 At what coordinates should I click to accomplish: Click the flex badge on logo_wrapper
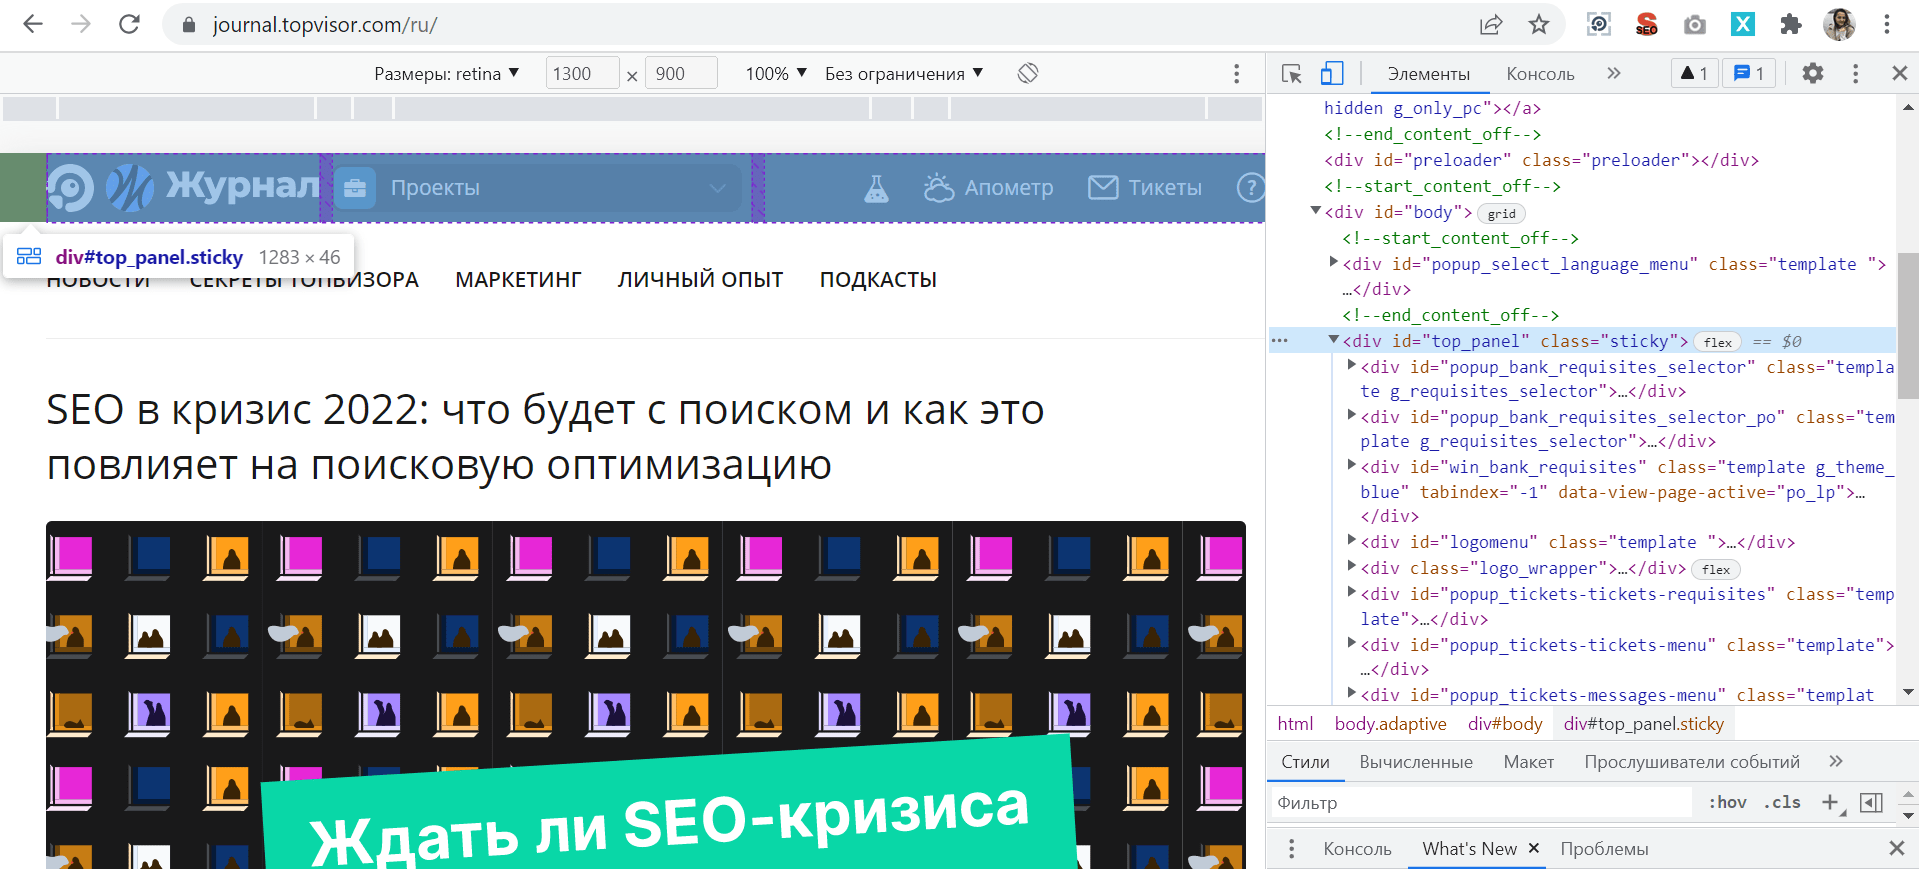1716,569
